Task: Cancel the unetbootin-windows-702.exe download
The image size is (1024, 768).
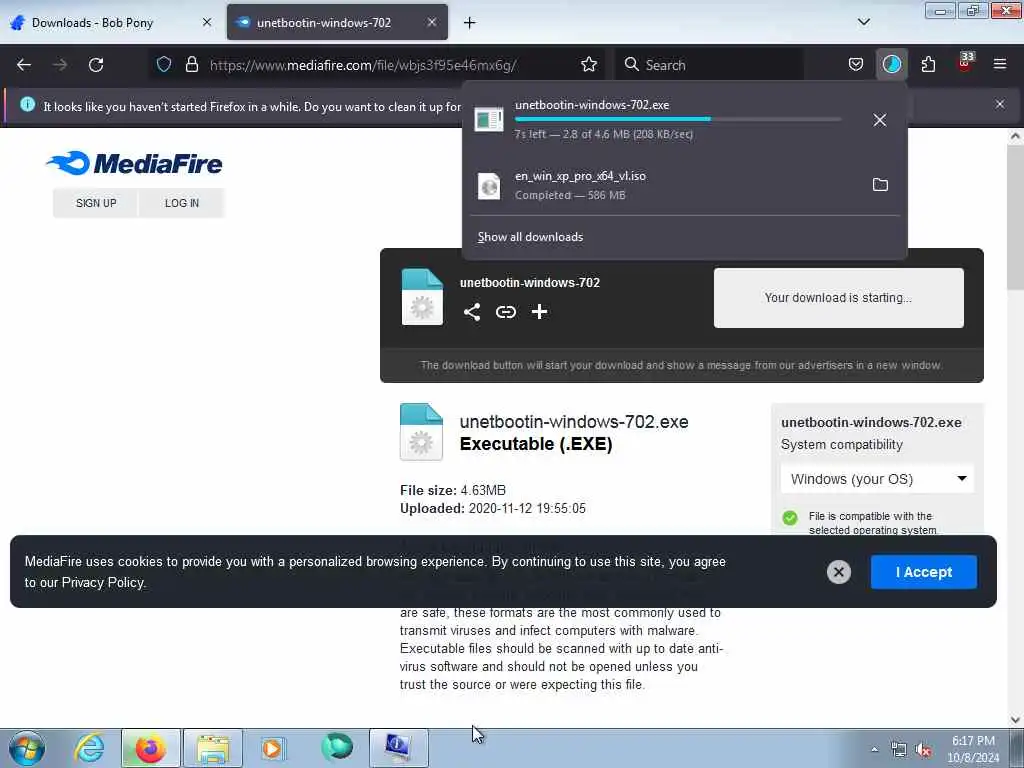Action: click(880, 120)
